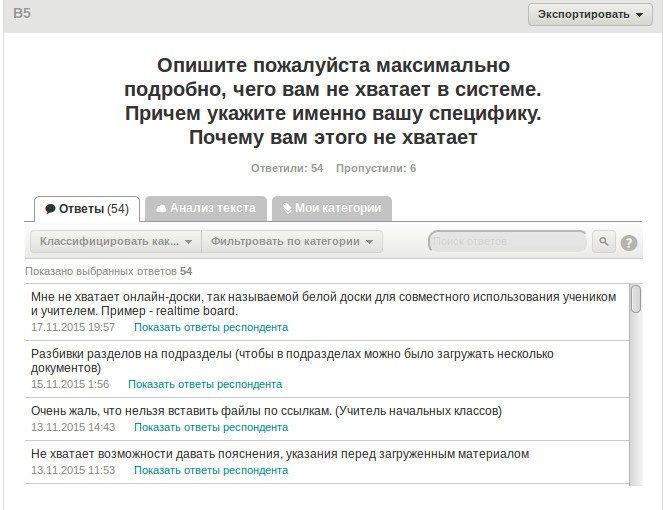Click the Пропустили: 6 counter
Image resolution: width=663 pixels, height=510 pixels.
(376, 168)
